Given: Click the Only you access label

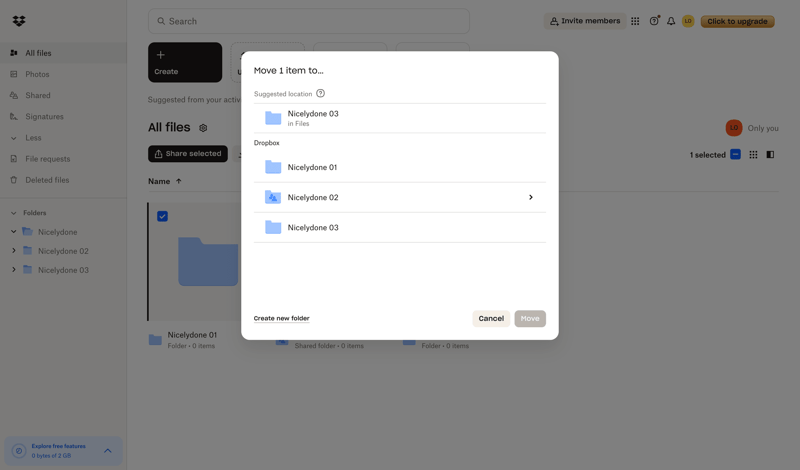Looking at the screenshot, I should coord(763,128).
